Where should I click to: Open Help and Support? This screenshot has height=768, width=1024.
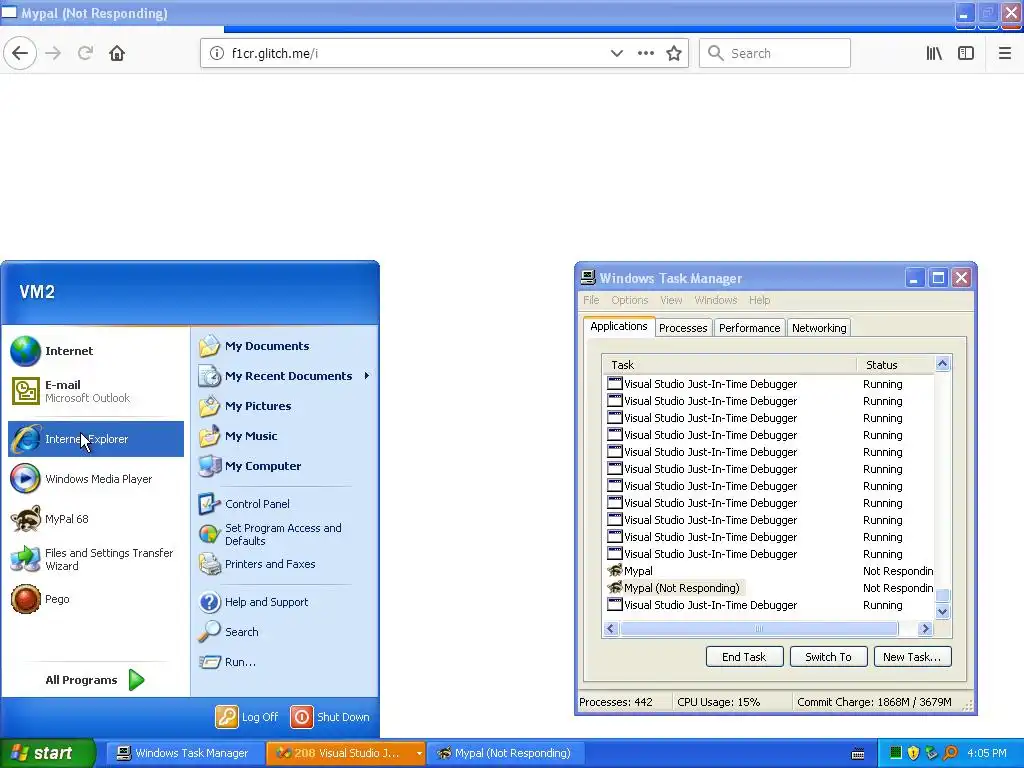pos(285,602)
